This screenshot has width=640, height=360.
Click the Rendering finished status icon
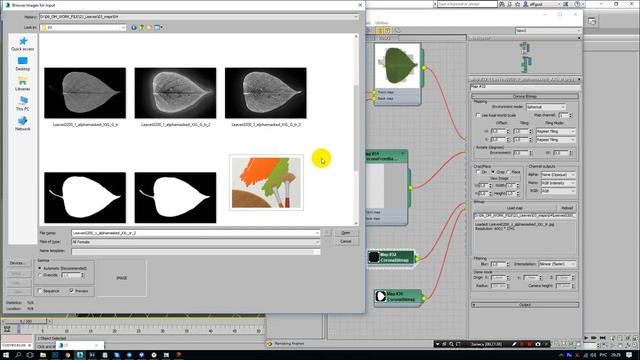pyautogui.click(x=269, y=344)
